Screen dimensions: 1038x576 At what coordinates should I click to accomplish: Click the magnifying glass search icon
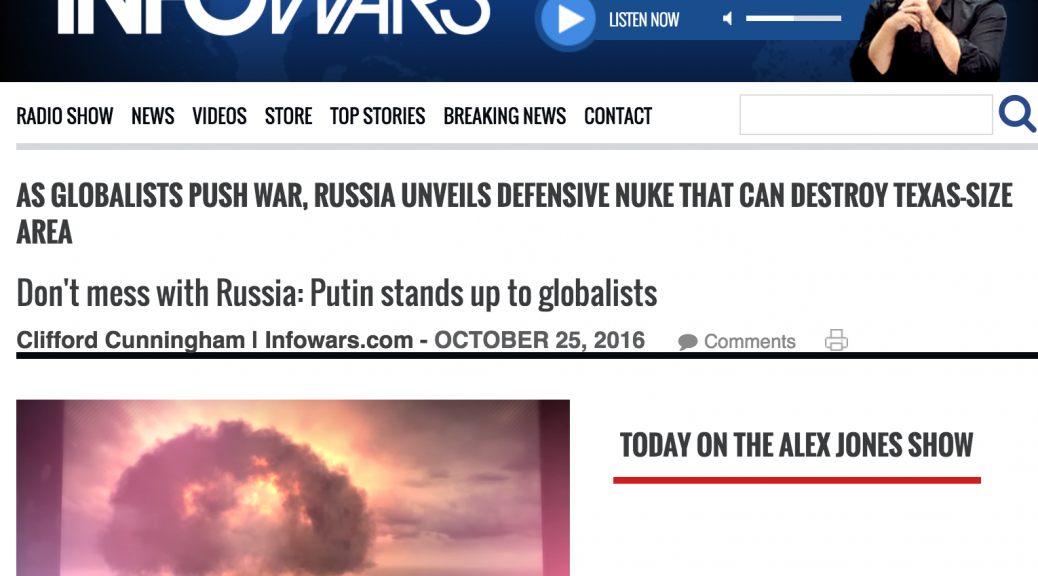point(1017,114)
